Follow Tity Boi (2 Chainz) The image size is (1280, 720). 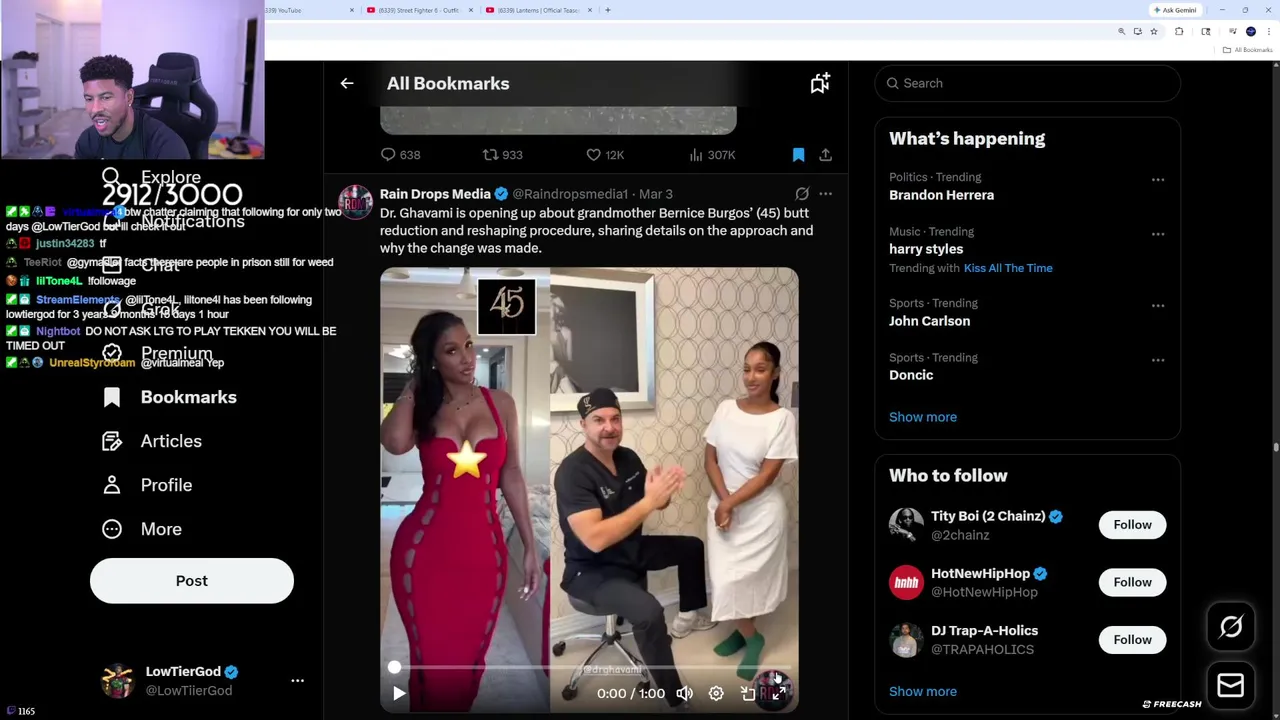click(x=1132, y=525)
